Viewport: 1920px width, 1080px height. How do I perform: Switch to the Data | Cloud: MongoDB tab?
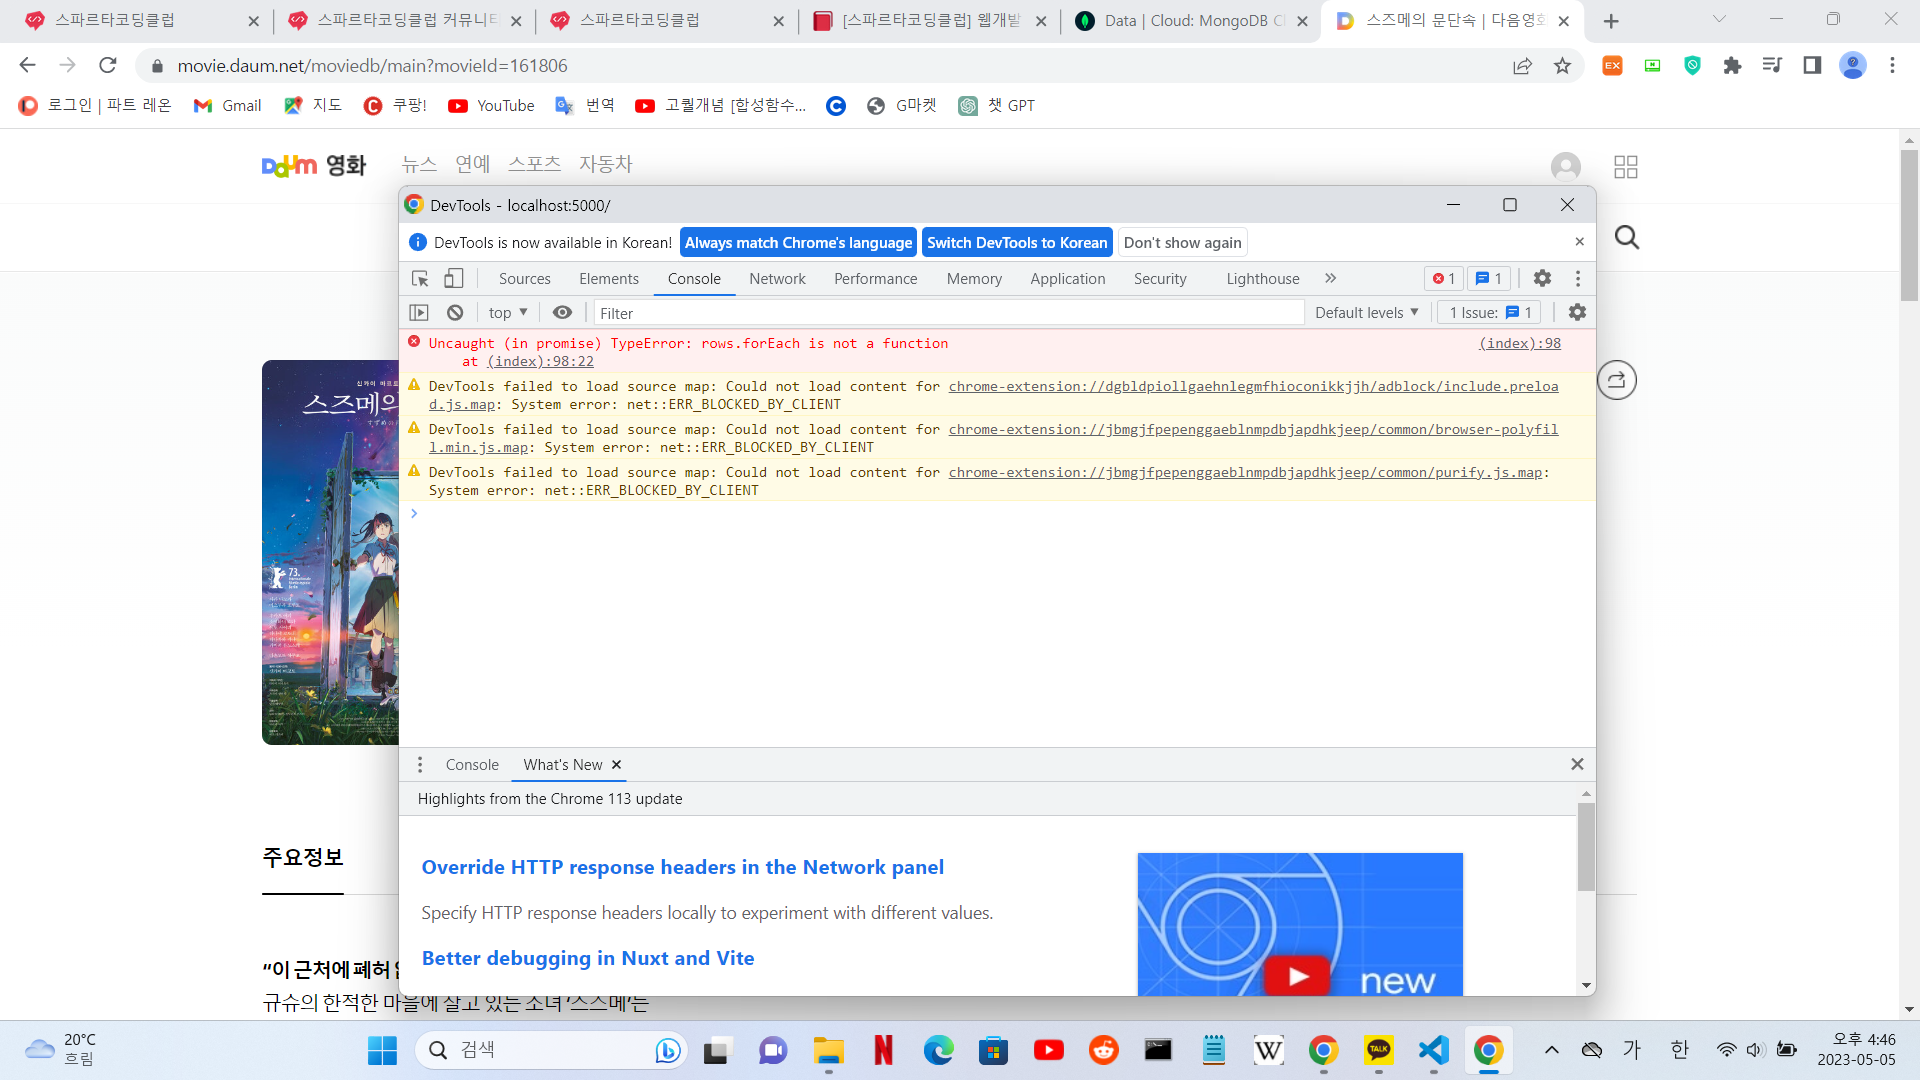[x=1192, y=21]
